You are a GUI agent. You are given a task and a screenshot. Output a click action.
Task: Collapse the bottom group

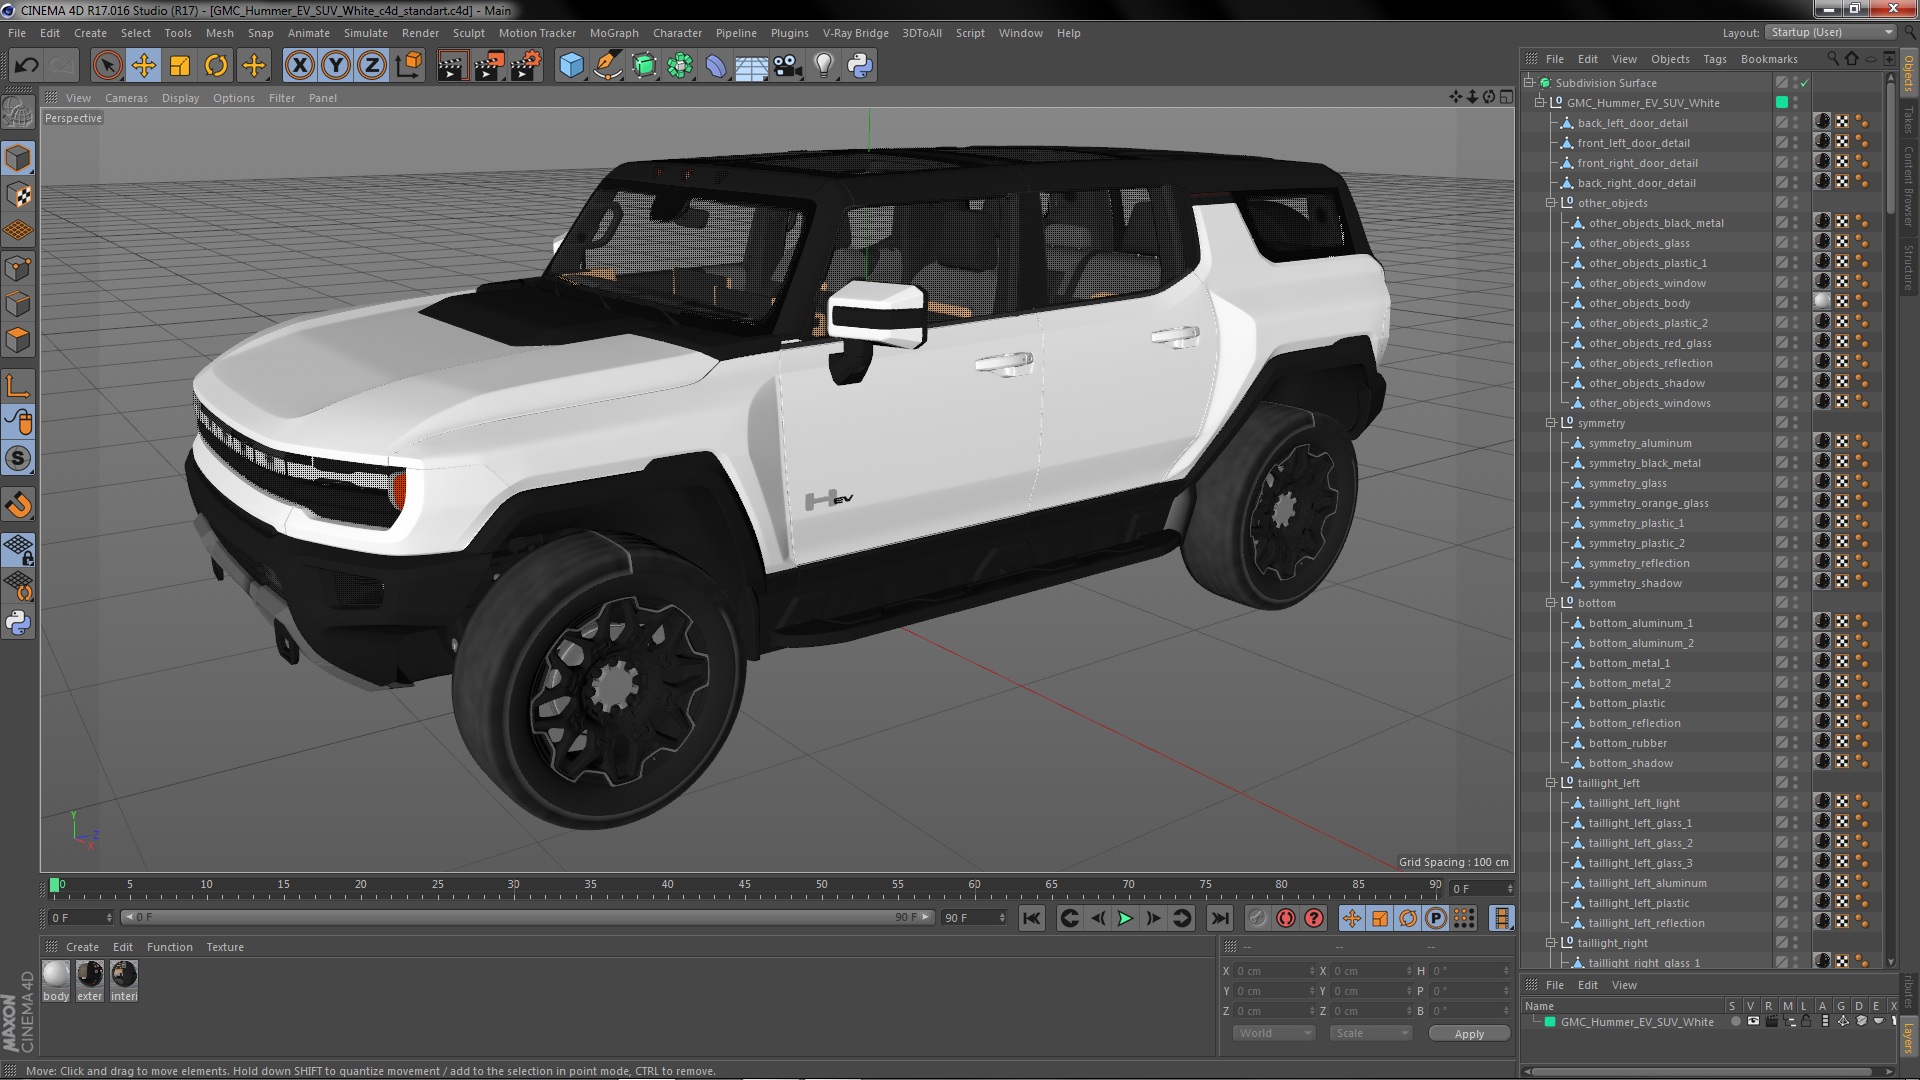(1551, 603)
